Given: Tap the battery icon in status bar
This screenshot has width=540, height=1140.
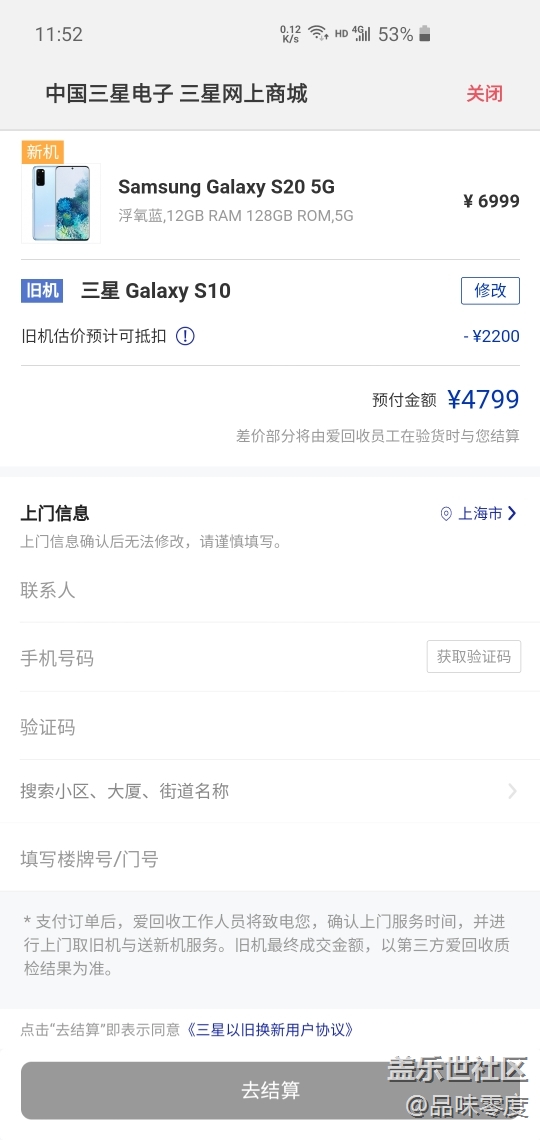Looking at the screenshot, I should tap(425, 33).
